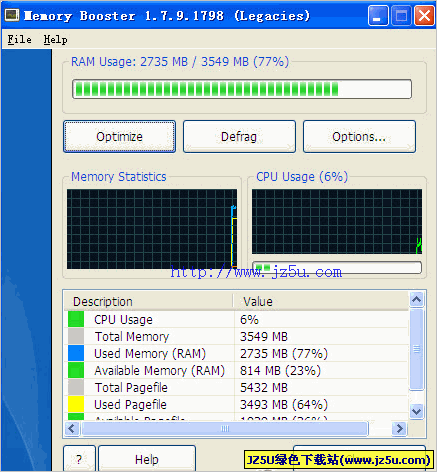
Task: Click the question mark button
Action: (x=79, y=459)
